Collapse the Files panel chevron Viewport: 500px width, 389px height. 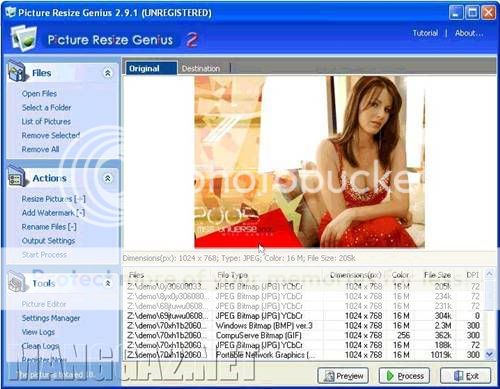coord(108,73)
